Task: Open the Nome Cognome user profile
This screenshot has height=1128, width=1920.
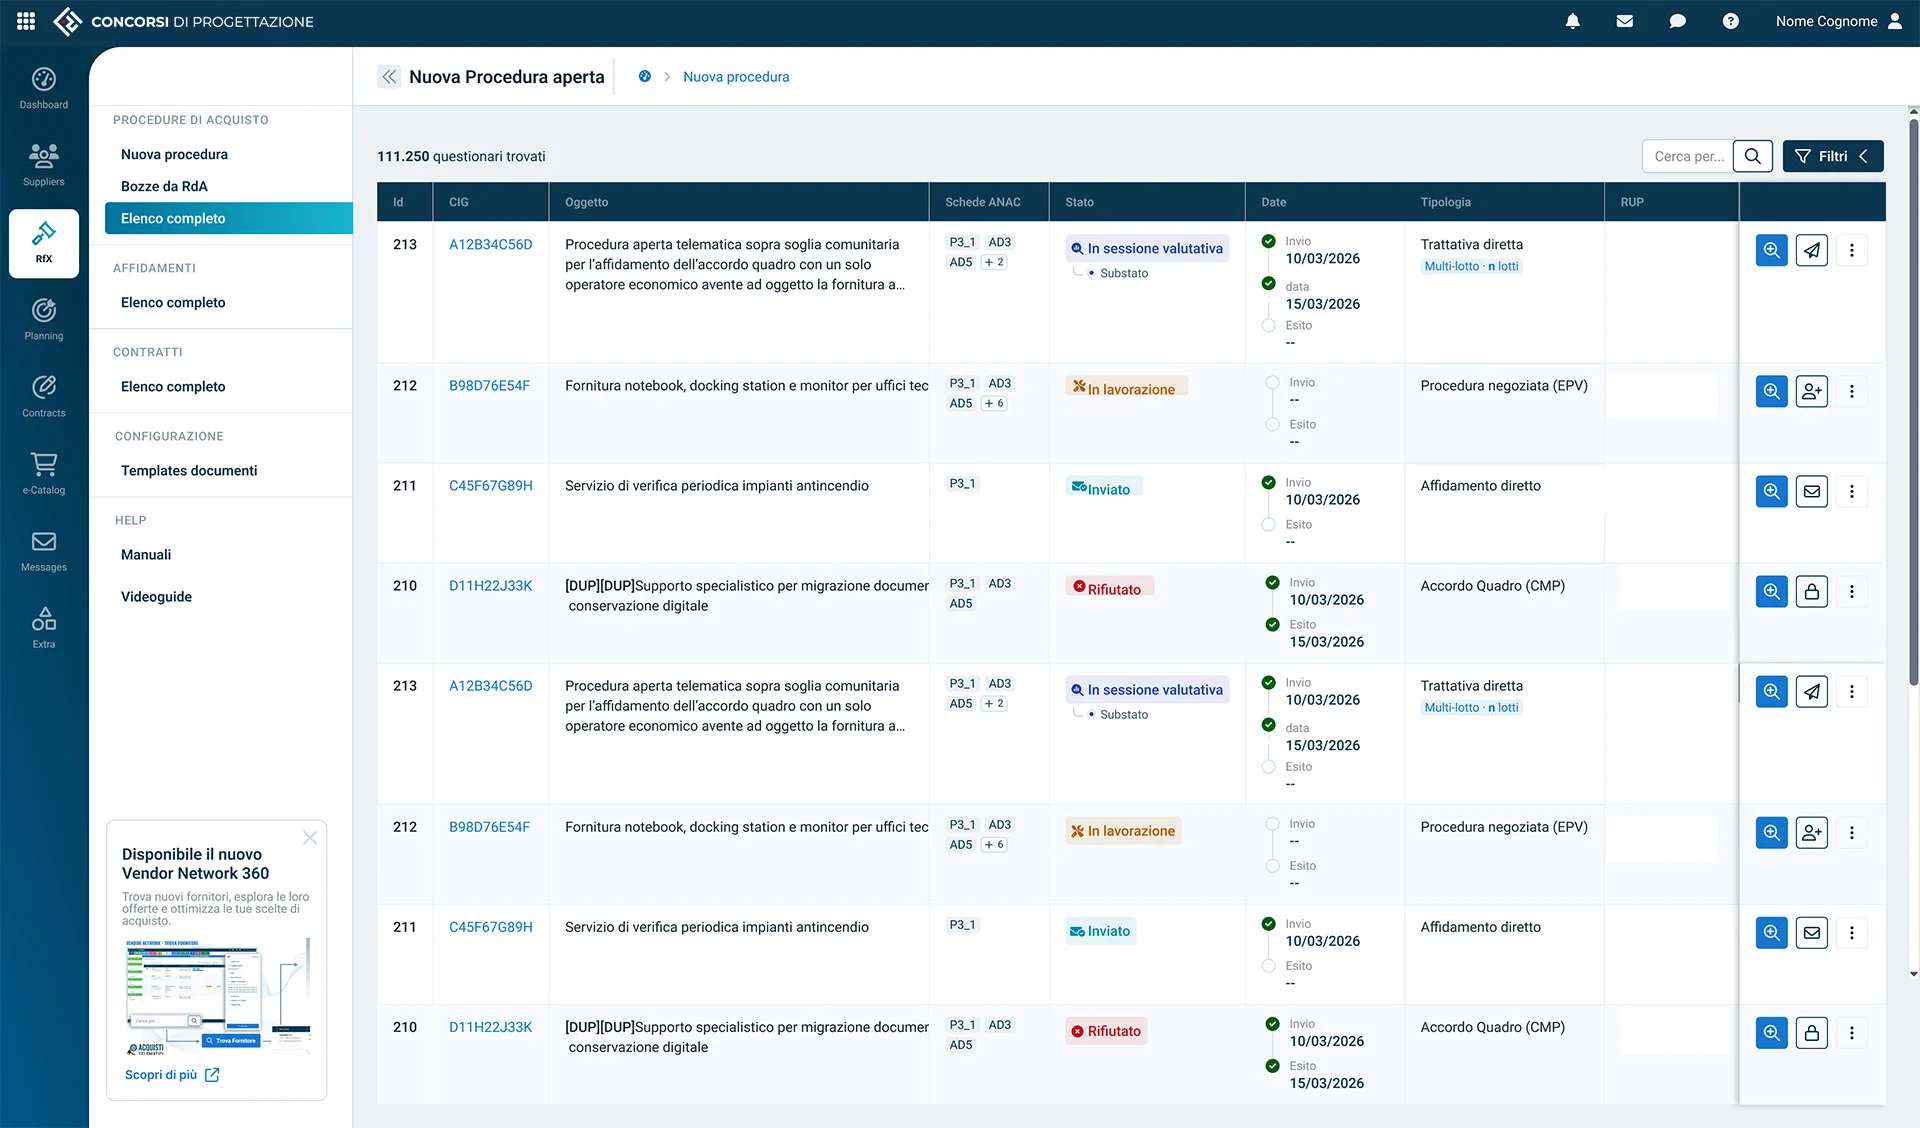Action: tap(1839, 21)
